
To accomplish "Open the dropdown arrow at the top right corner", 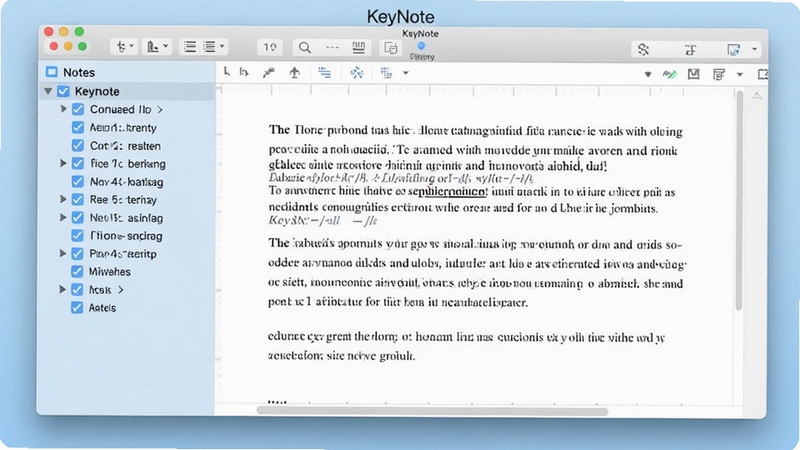I will point(754,49).
